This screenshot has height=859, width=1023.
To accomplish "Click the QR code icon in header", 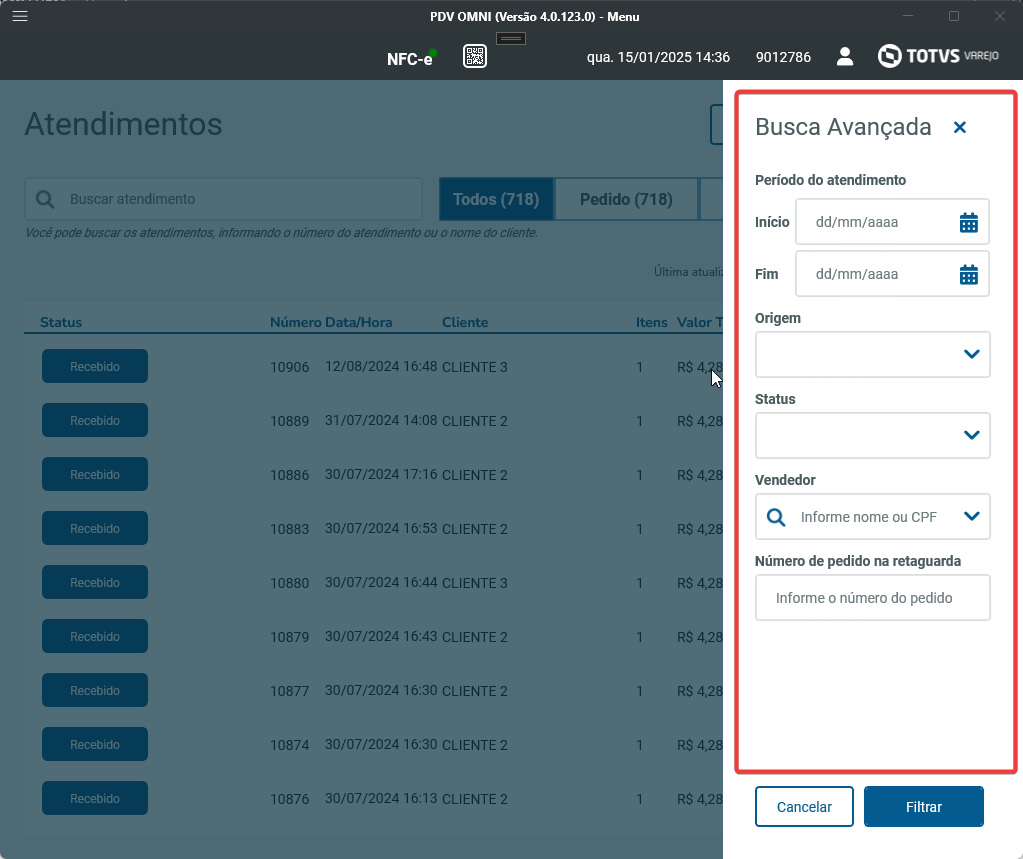I will pyautogui.click(x=475, y=57).
